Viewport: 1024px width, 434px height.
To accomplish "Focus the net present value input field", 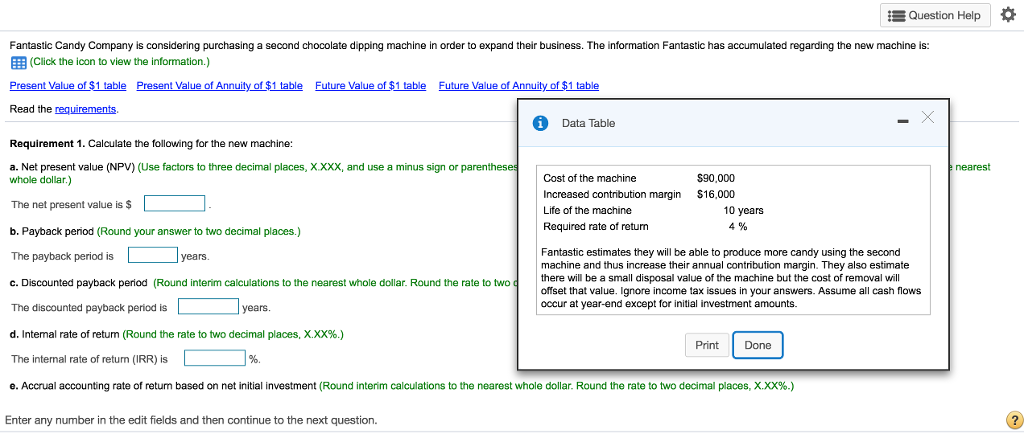I will tap(175, 204).
